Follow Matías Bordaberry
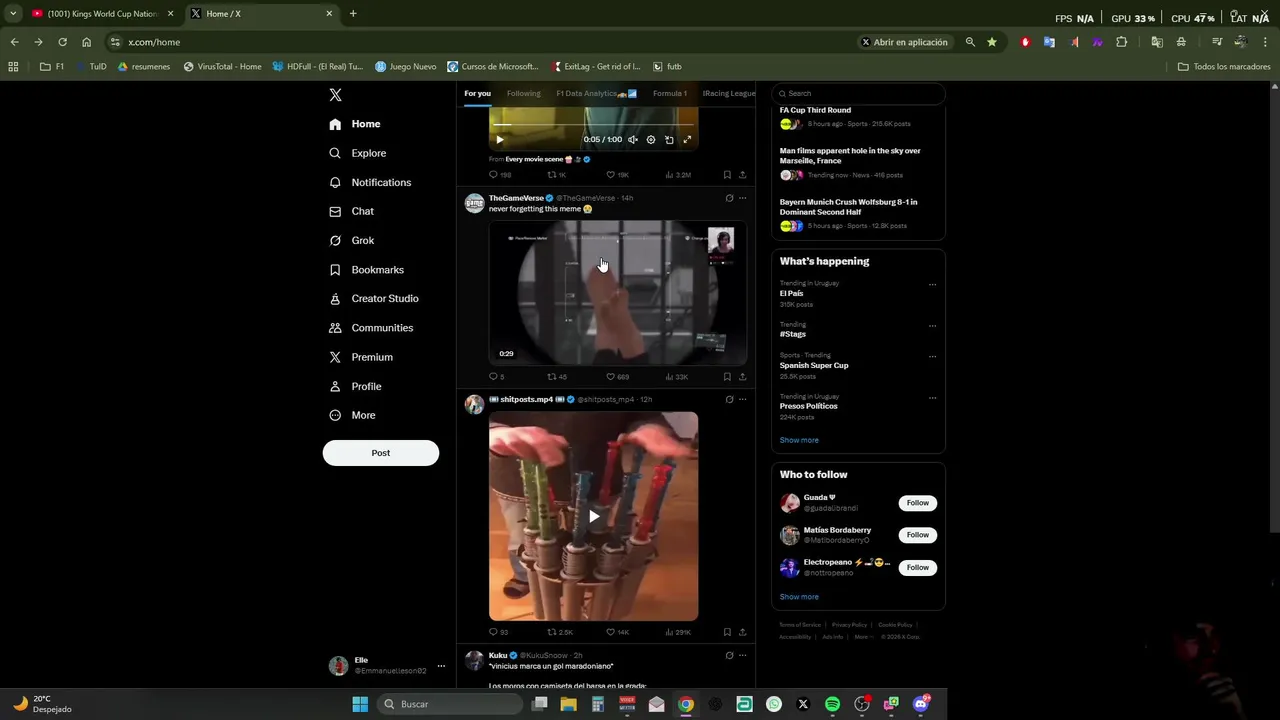 click(x=917, y=535)
